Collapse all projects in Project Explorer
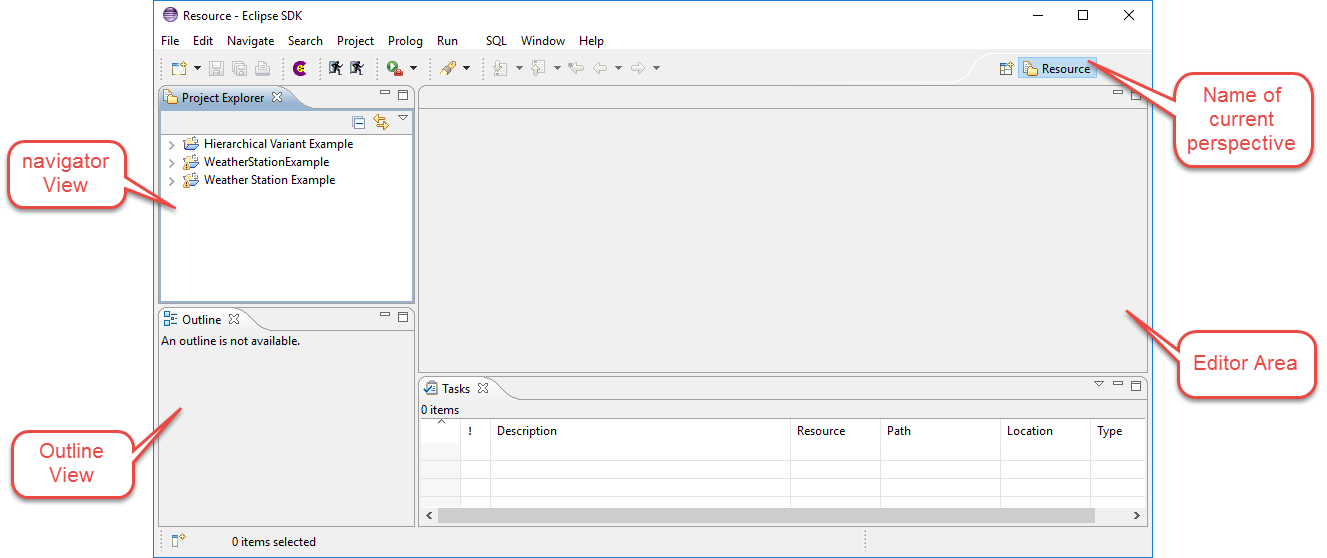 [359, 122]
